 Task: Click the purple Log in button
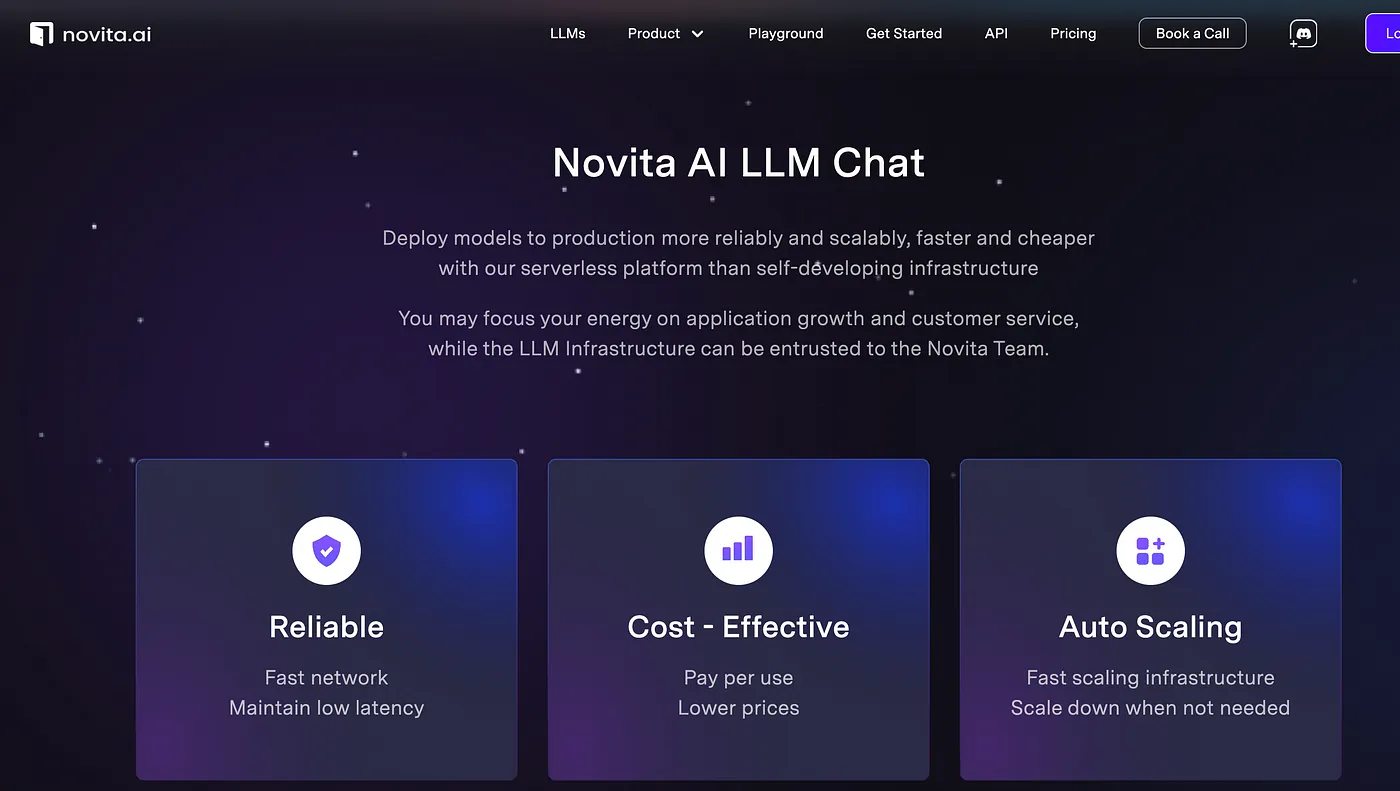(1383, 33)
